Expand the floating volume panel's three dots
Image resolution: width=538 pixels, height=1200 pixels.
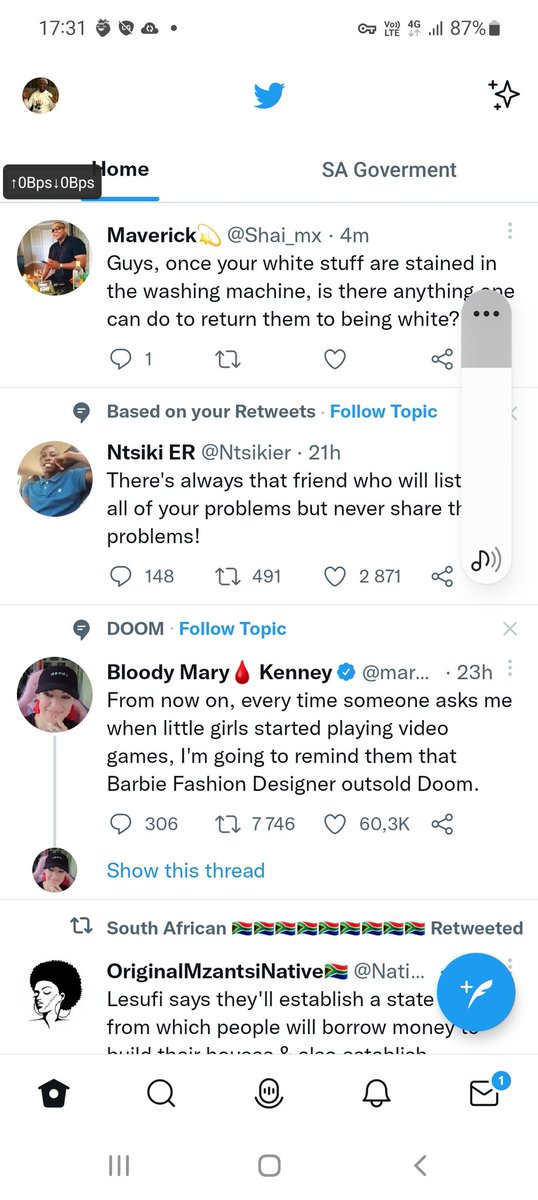485,313
